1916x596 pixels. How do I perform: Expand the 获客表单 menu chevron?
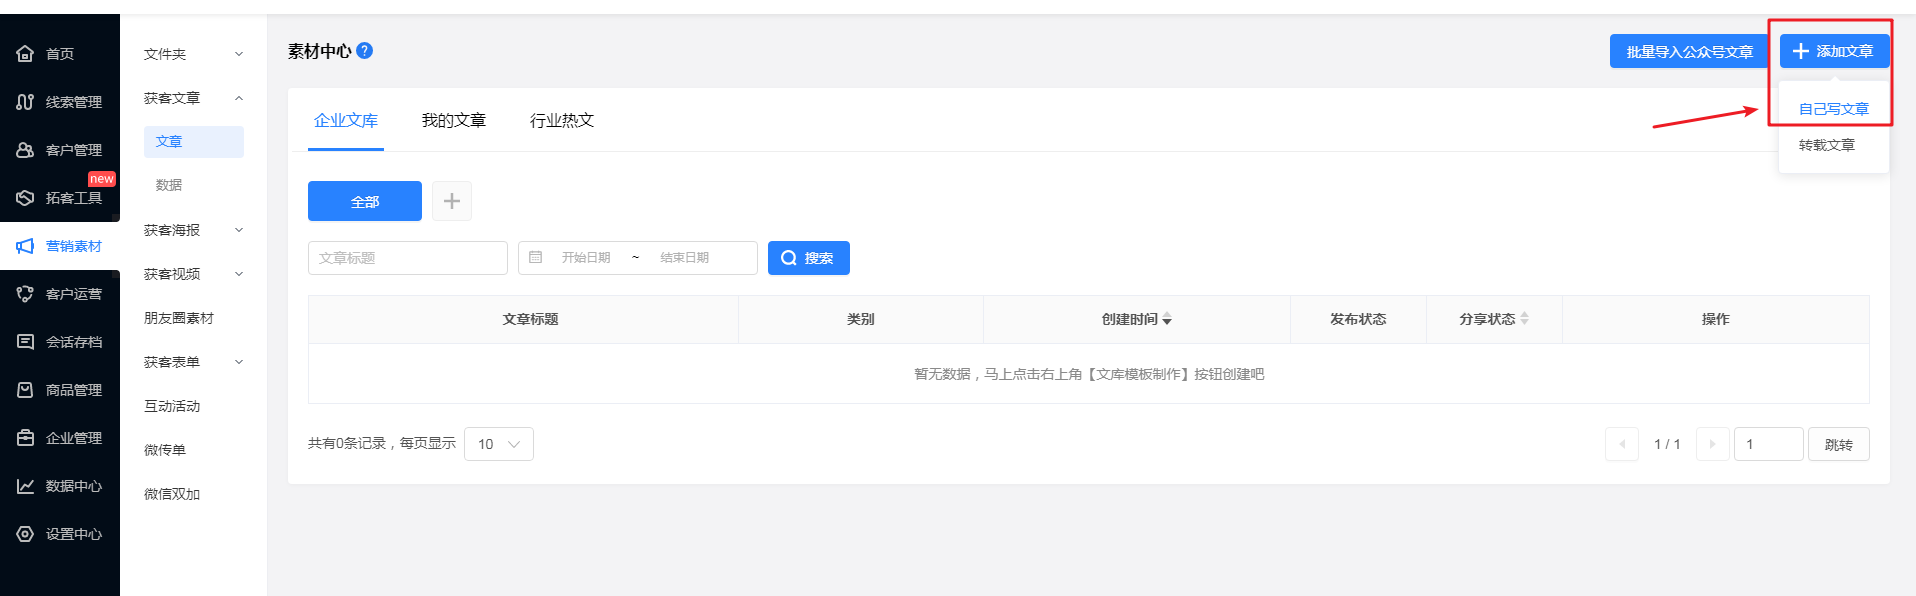tap(239, 362)
